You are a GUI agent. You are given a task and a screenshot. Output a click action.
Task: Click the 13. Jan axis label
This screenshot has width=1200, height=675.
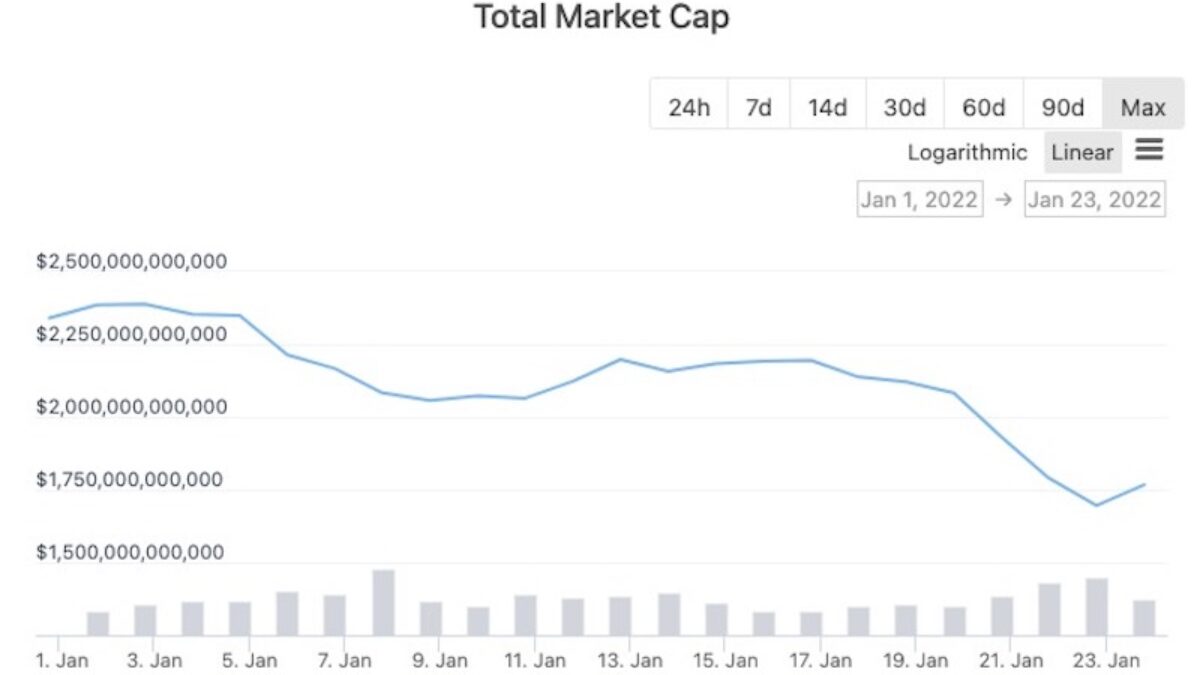pos(628,661)
